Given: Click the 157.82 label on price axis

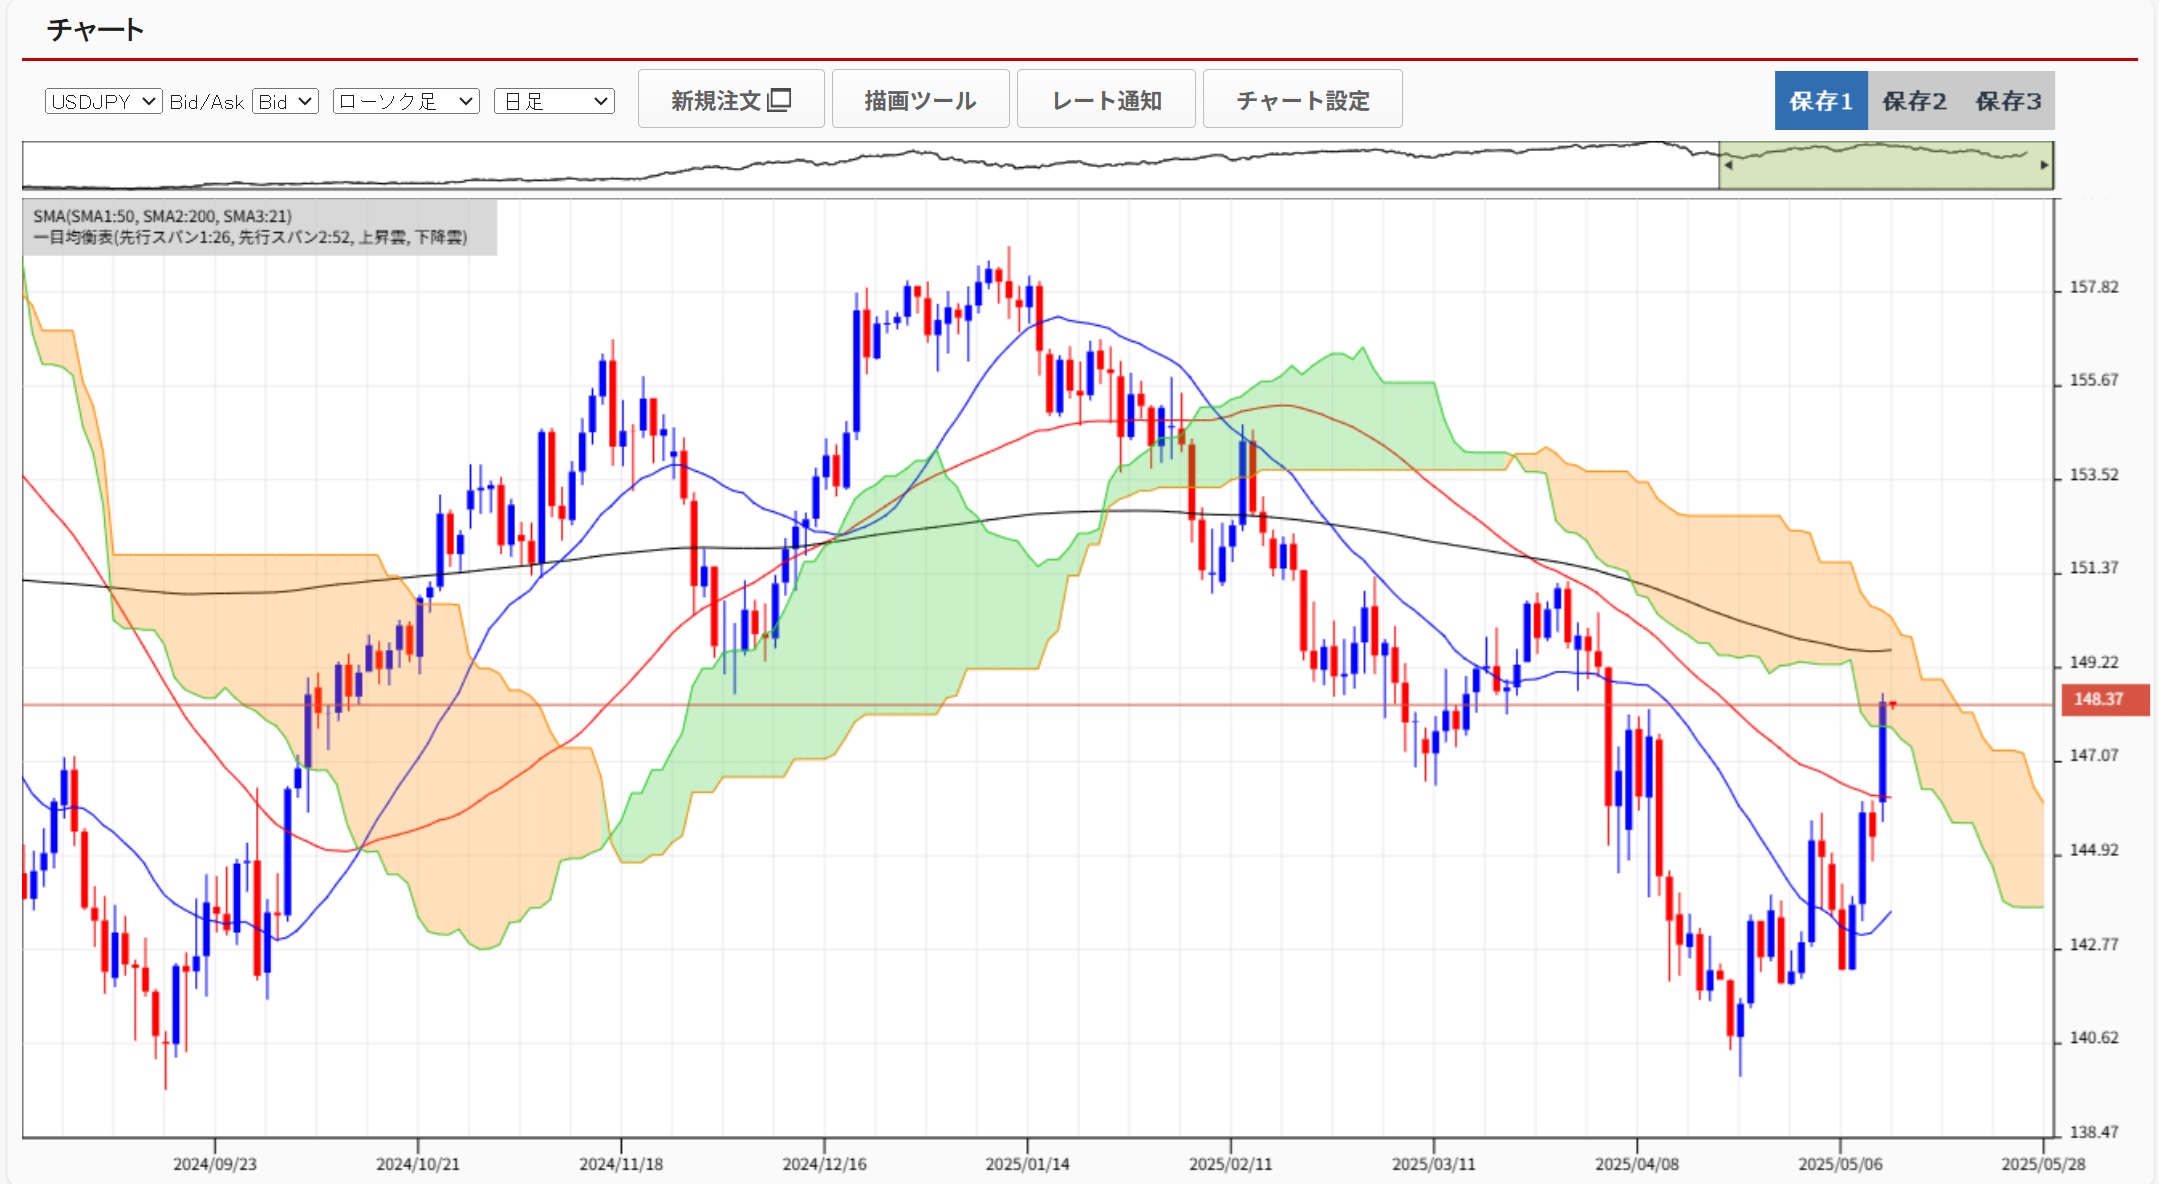Looking at the screenshot, I should pos(2093,287).
